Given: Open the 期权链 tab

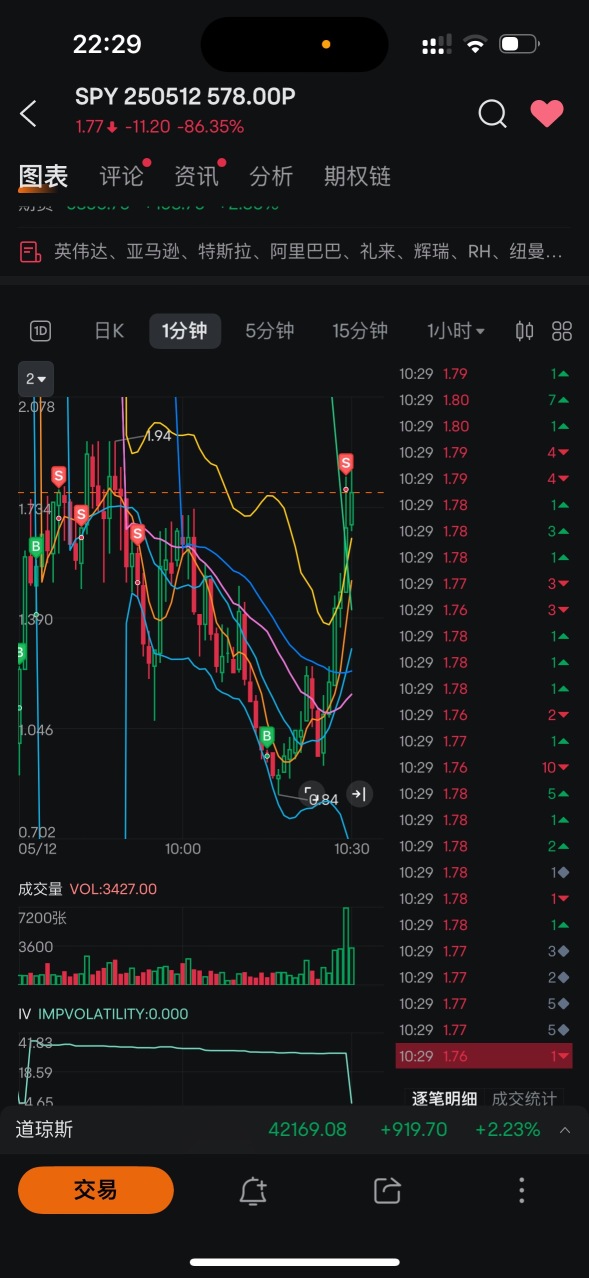Looking at the screenshot, I should (357, 177).
